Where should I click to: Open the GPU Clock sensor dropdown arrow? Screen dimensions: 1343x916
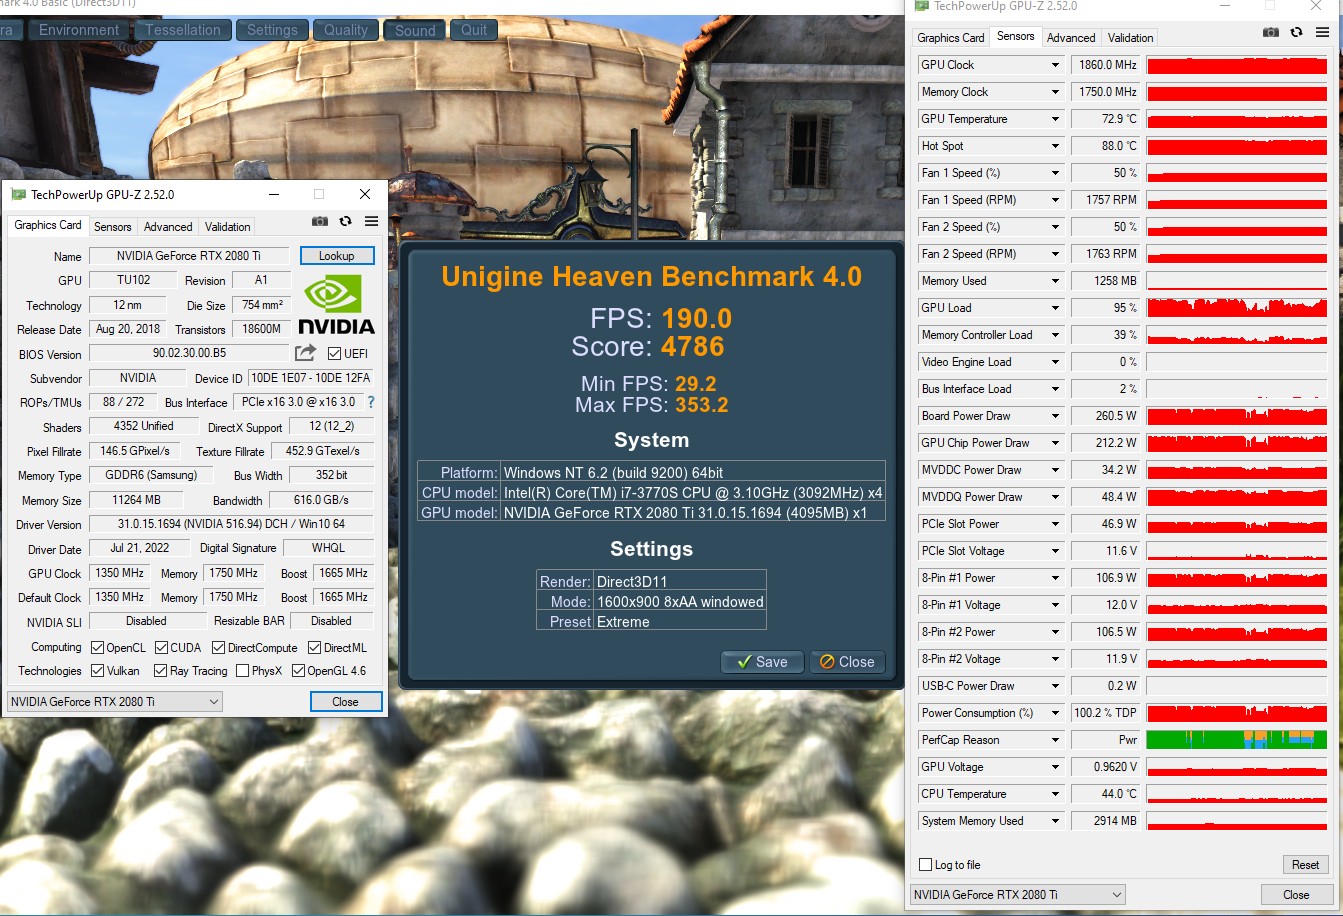pyautogui.click(x=1055, y=65)
